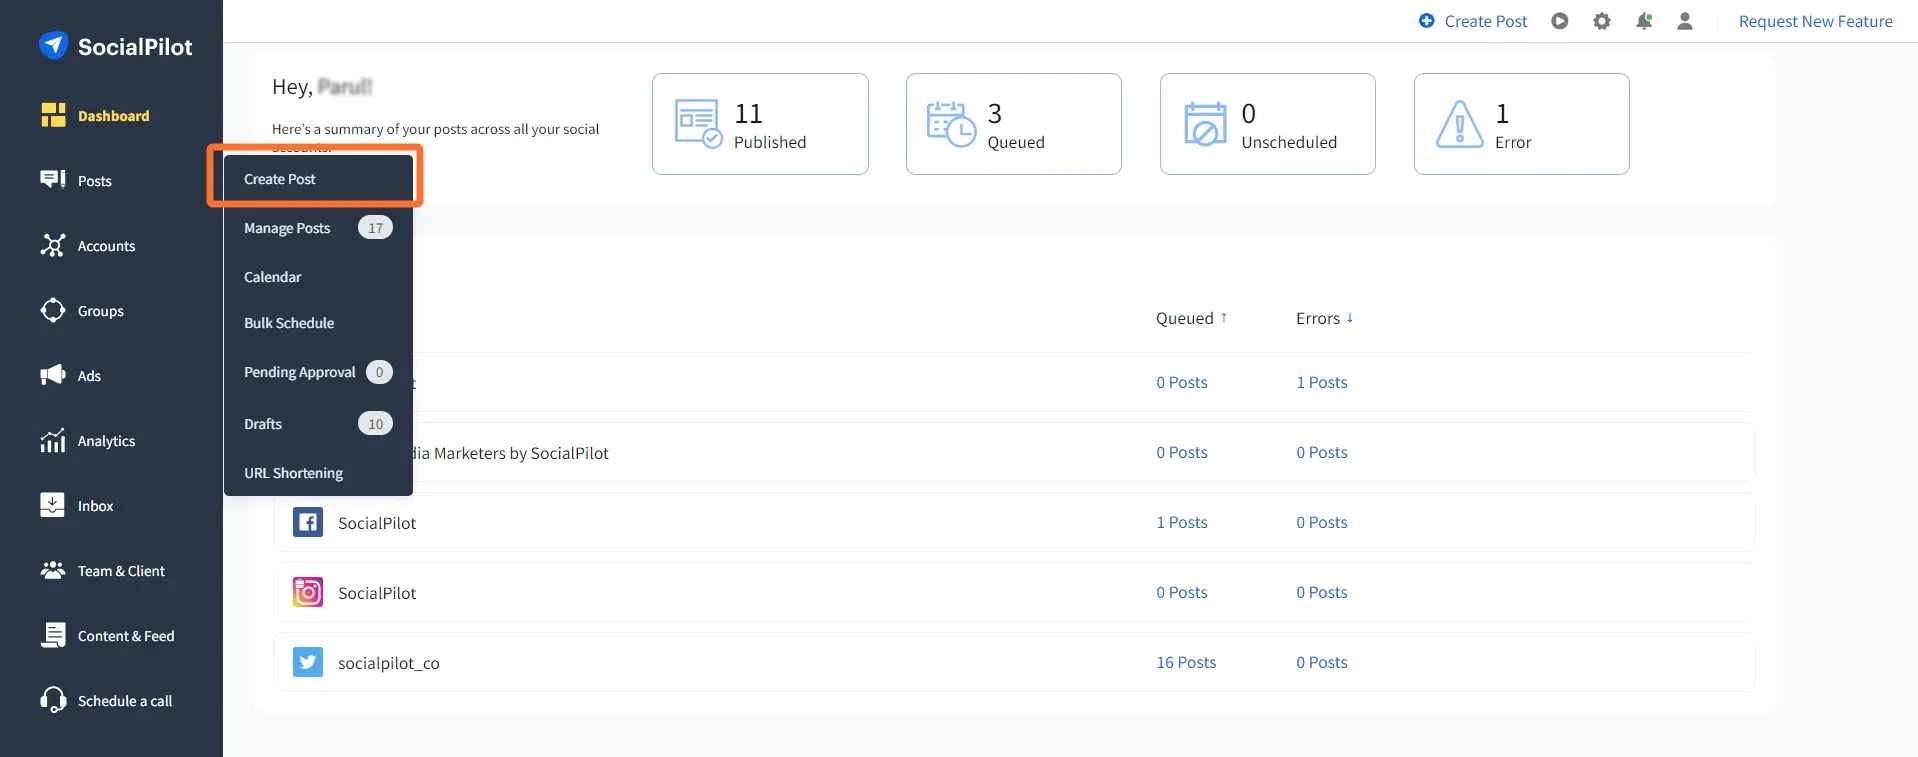Open the 3 Queued summary card
1918x757 pixels.
(x=1014, y=124)
